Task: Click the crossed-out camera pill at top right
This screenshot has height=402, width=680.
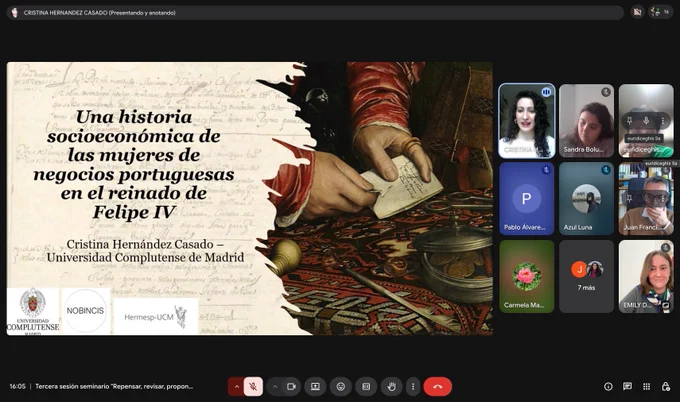Action: pyautogui.click(x=637, y=12)
